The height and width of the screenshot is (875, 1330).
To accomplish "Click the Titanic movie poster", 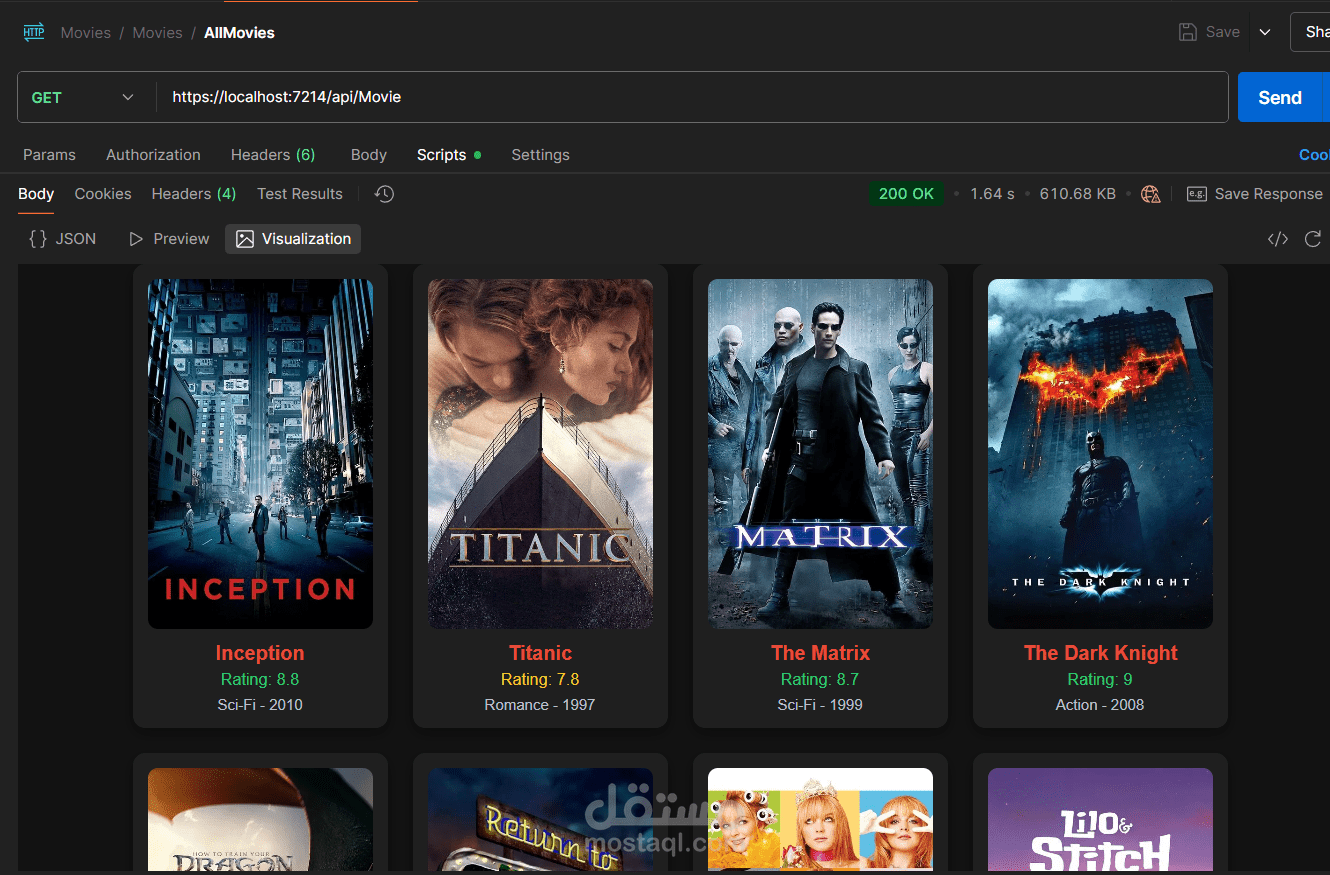I will point(540,454).
